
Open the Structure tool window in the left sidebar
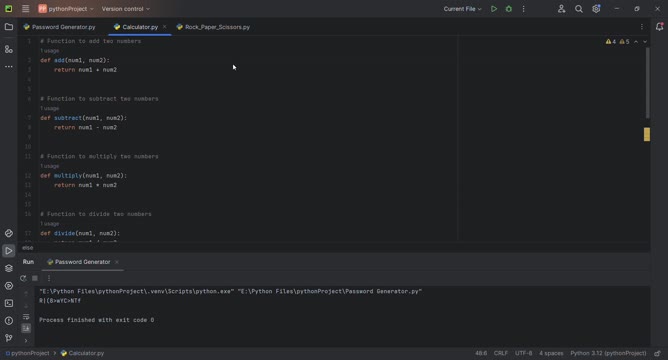[9, 49]
